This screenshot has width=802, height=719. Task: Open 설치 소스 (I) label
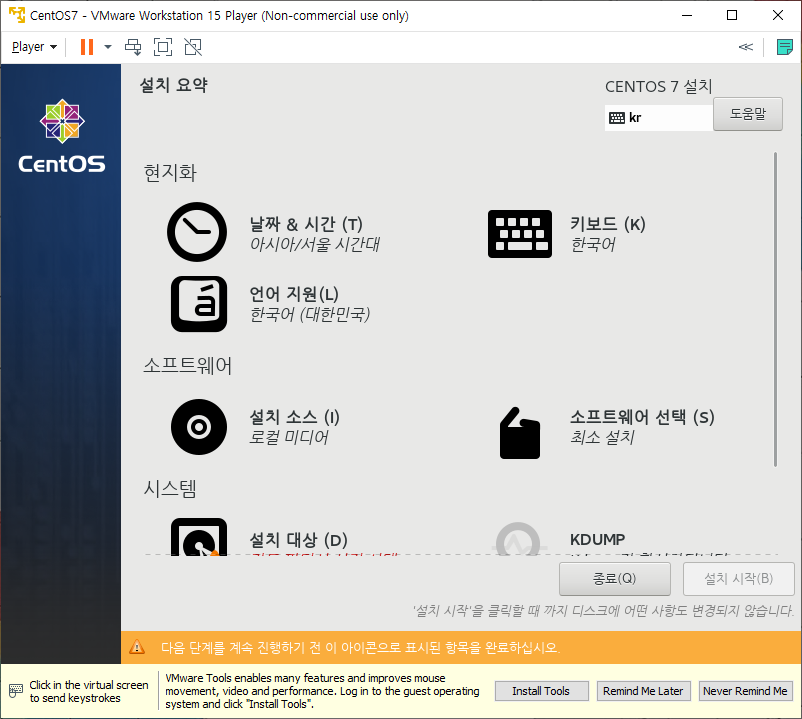tap(294, 417)
